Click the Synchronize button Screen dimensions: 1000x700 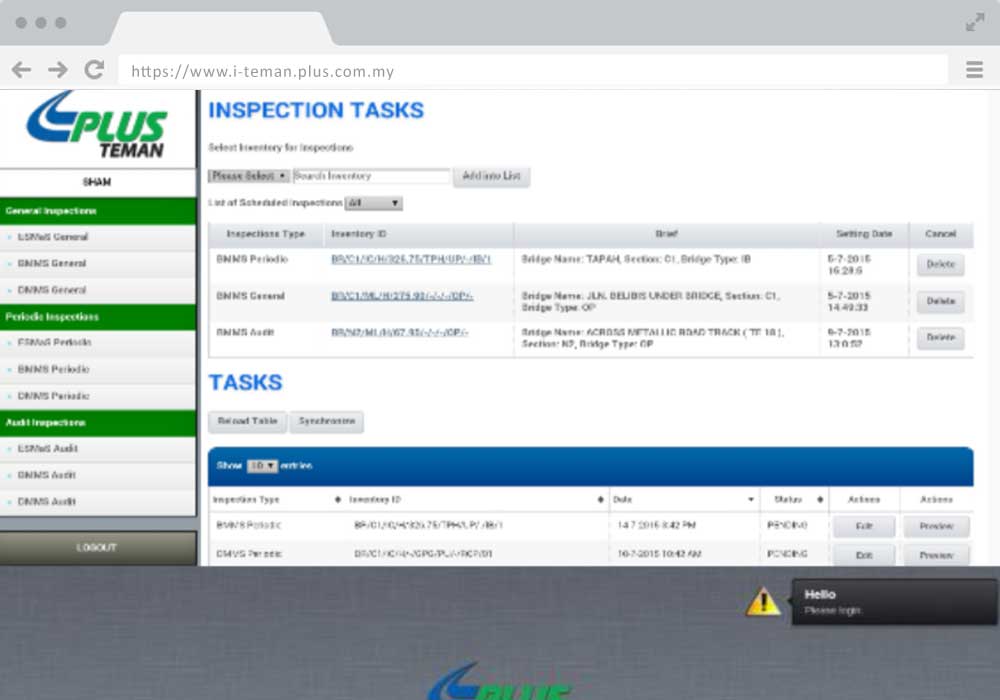327,422
